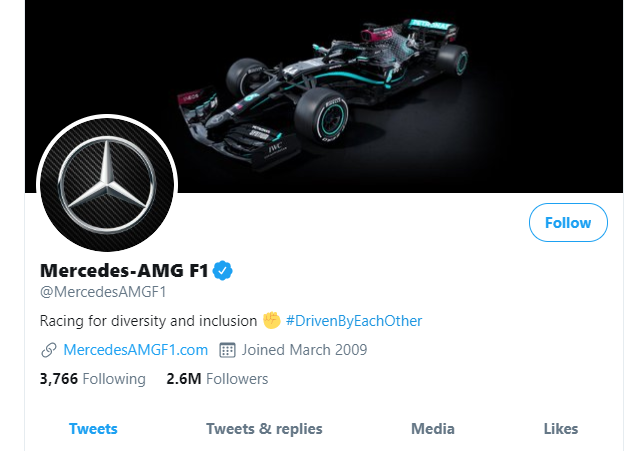Open the #DrivenByEachOther hashtag
This screenshot has height=451, width=643.
click(354, 321)
